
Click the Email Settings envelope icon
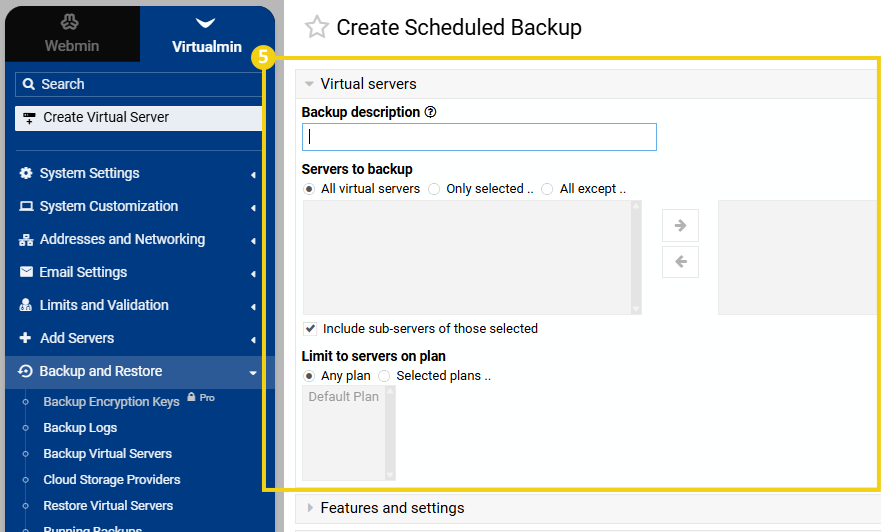click(x=26, y=272)
